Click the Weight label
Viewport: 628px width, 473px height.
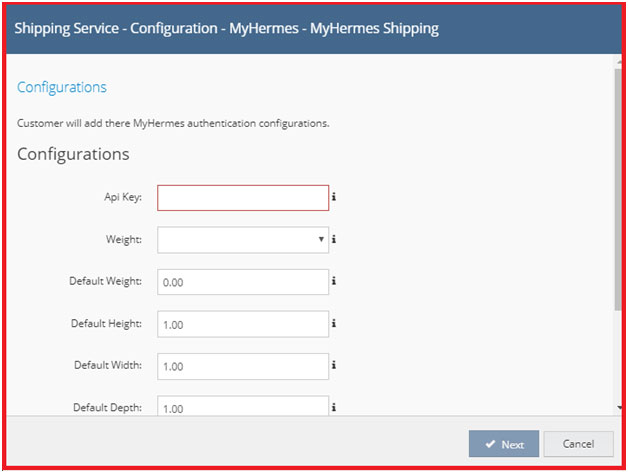pos(124,240)
